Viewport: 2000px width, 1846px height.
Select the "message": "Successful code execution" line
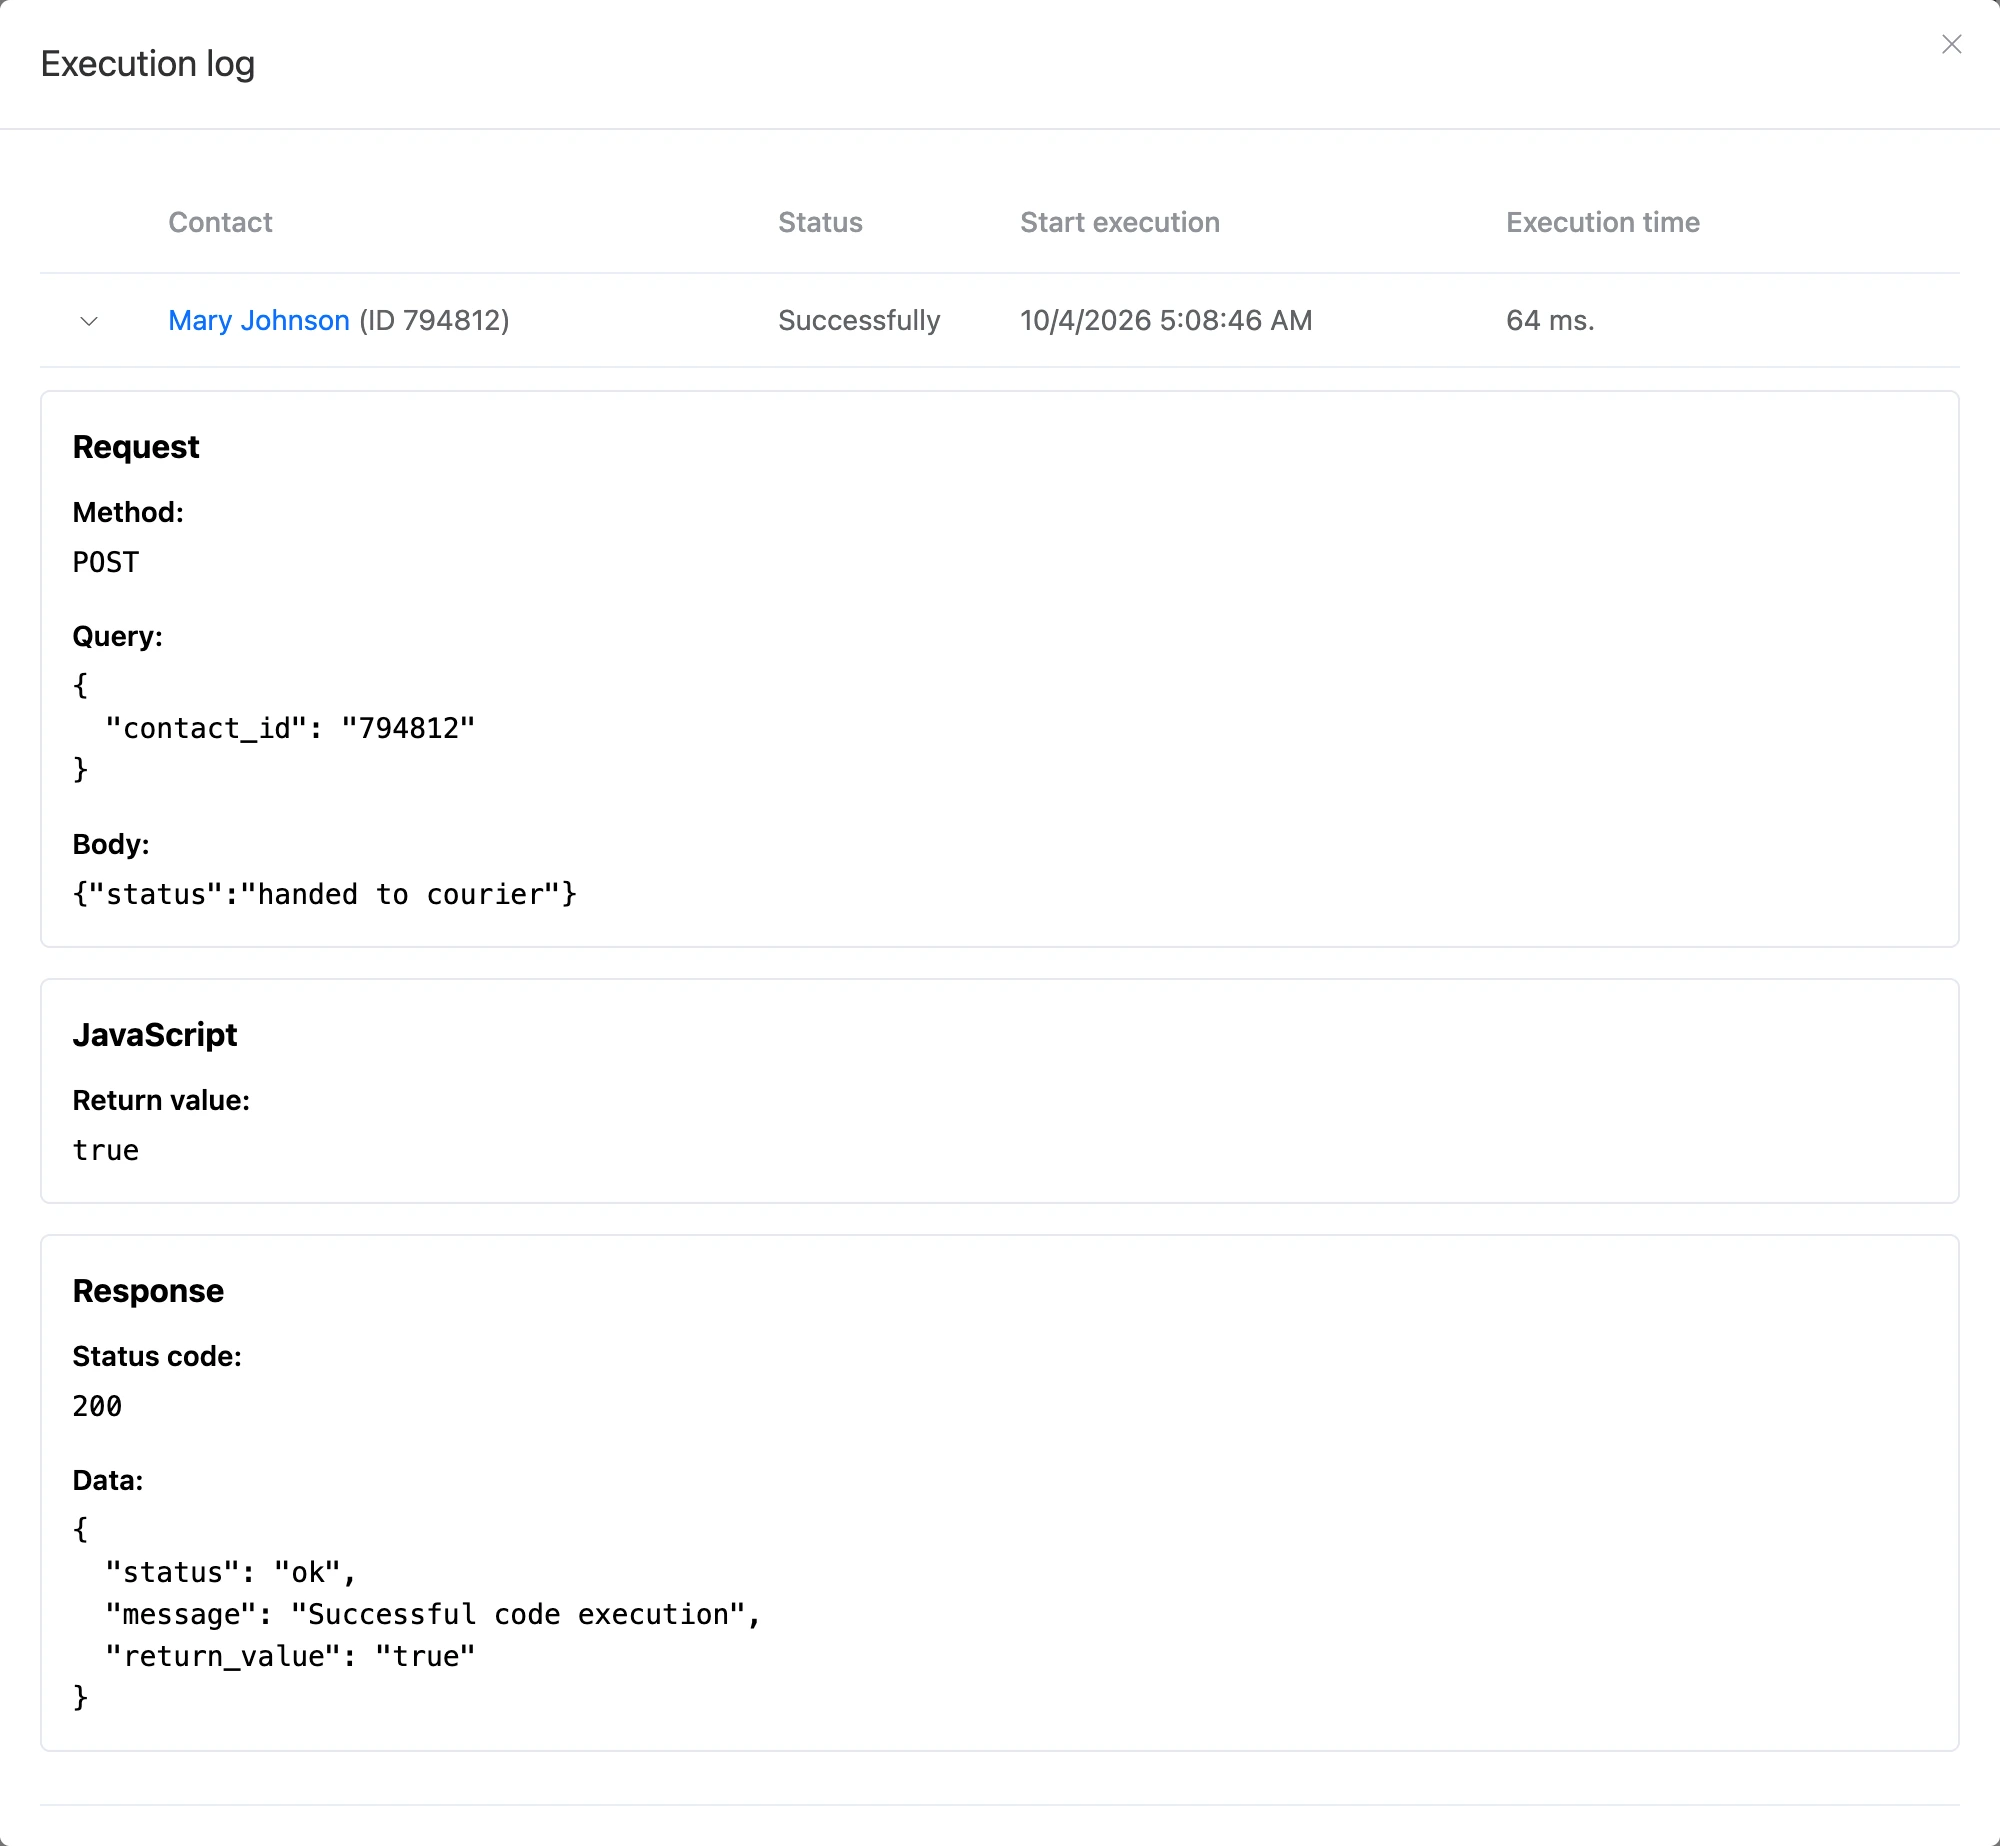pyautogui.click(x=433, y=1614)
